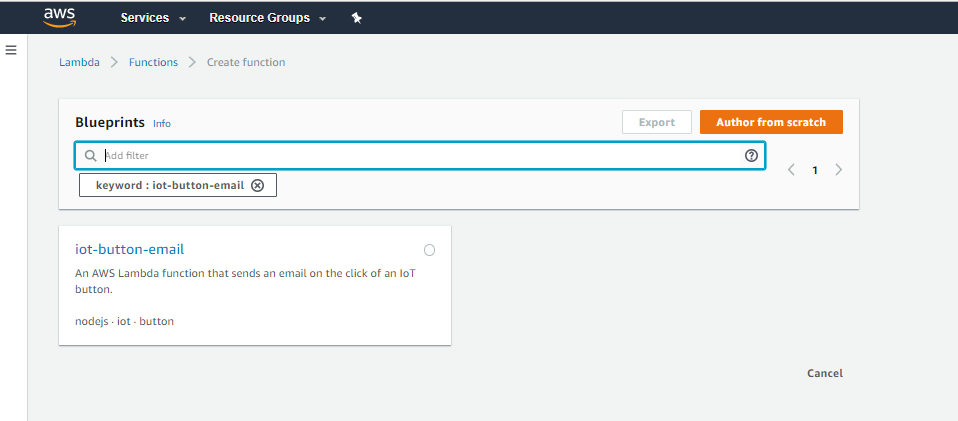Remove the iot-button-email keyword filter
This screenshot has height=421, width=958.
click(x=258, y=185)
